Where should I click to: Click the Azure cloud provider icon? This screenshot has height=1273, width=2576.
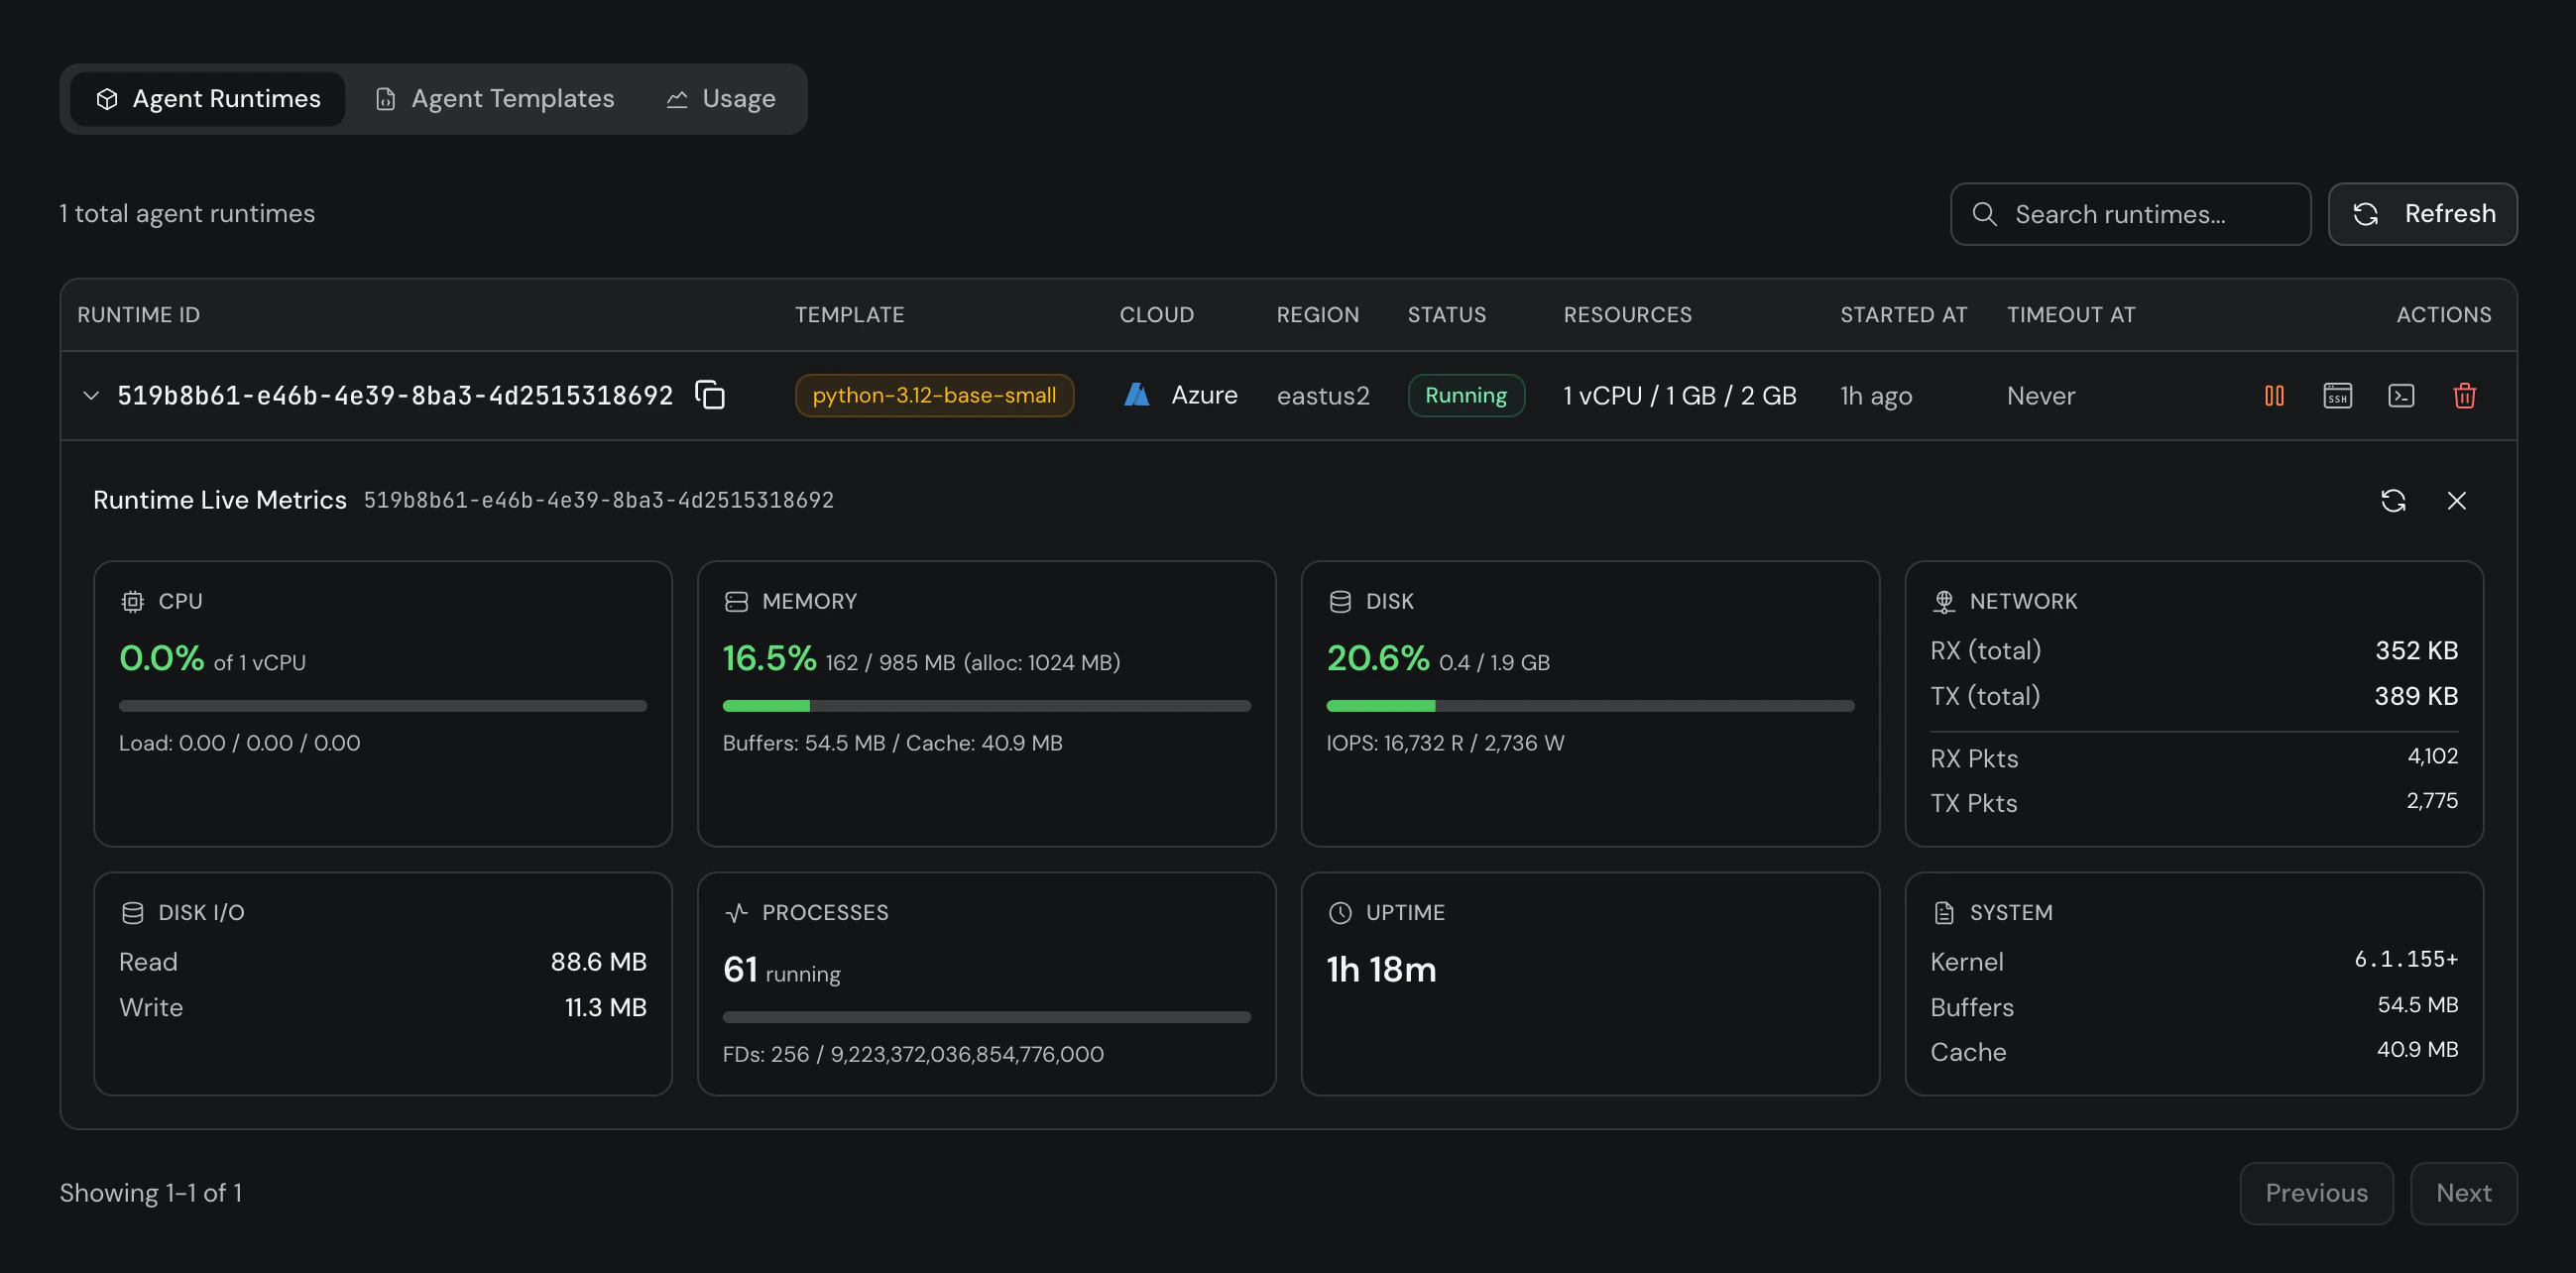pyautogui.click(x=1136, y=395)
